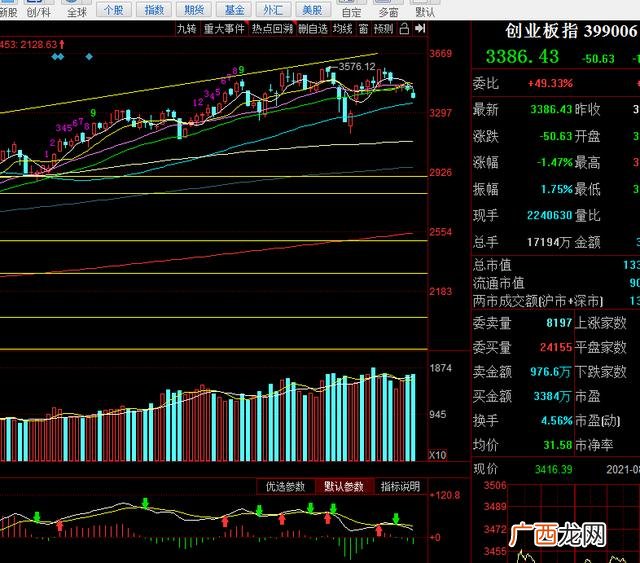The image size is (640, 563).
Task: Click the 下跌家数 label
Action: 601,372
